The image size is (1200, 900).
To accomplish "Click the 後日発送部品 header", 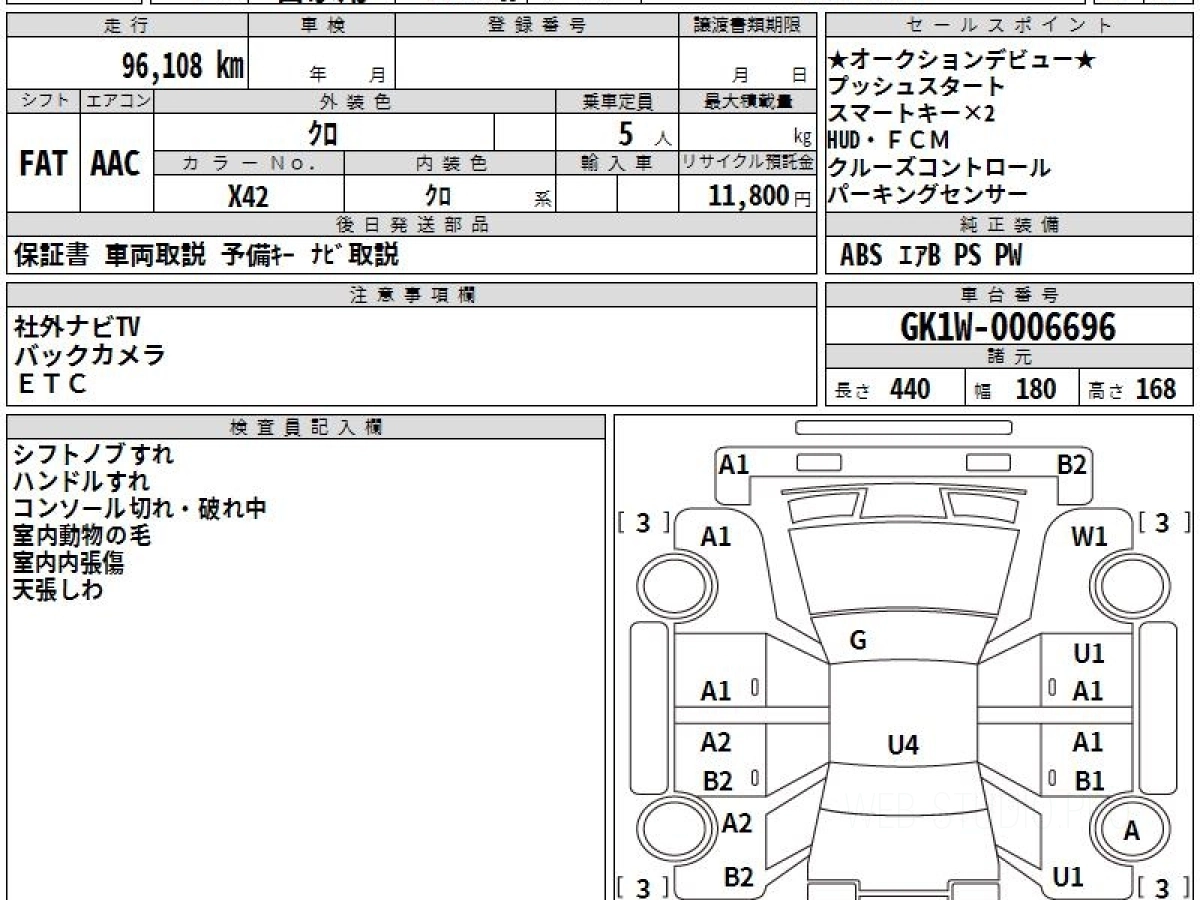I will tap(411, 225).
